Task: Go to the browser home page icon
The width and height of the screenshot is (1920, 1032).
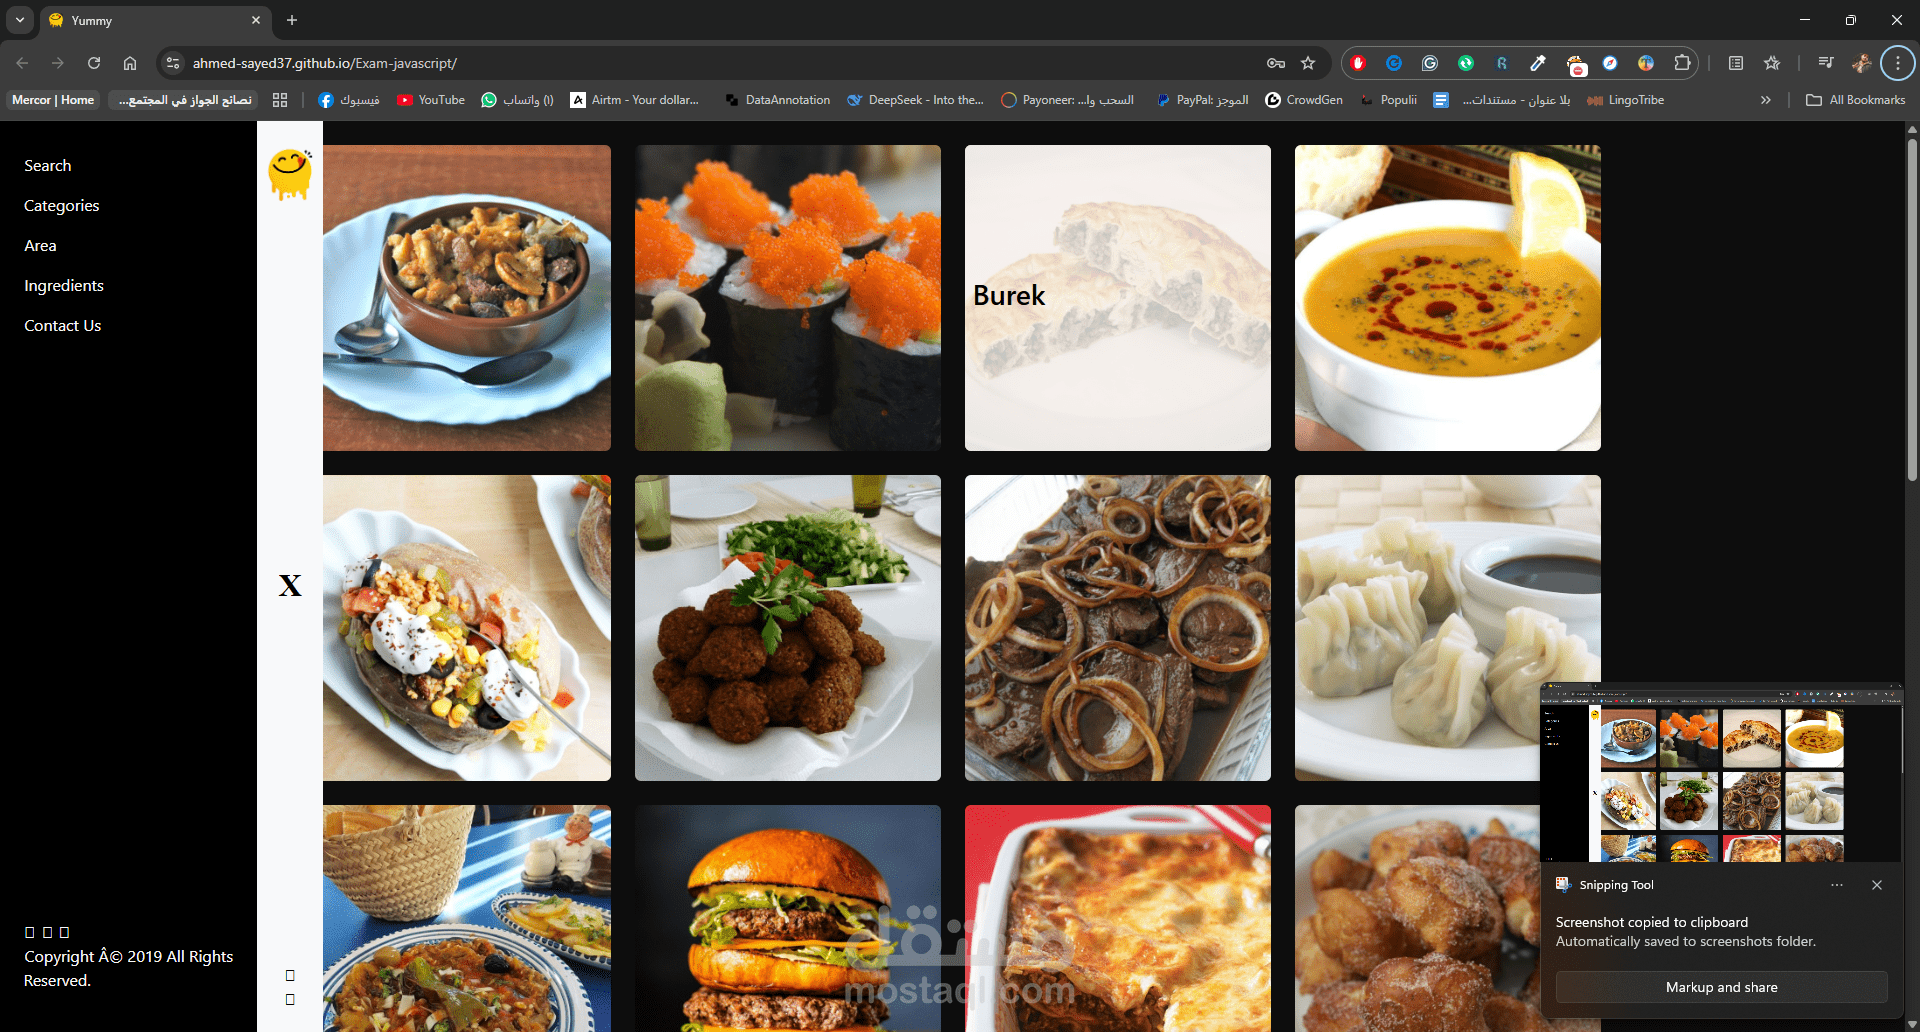Action: pyautogui.click(x=130, y=63)
